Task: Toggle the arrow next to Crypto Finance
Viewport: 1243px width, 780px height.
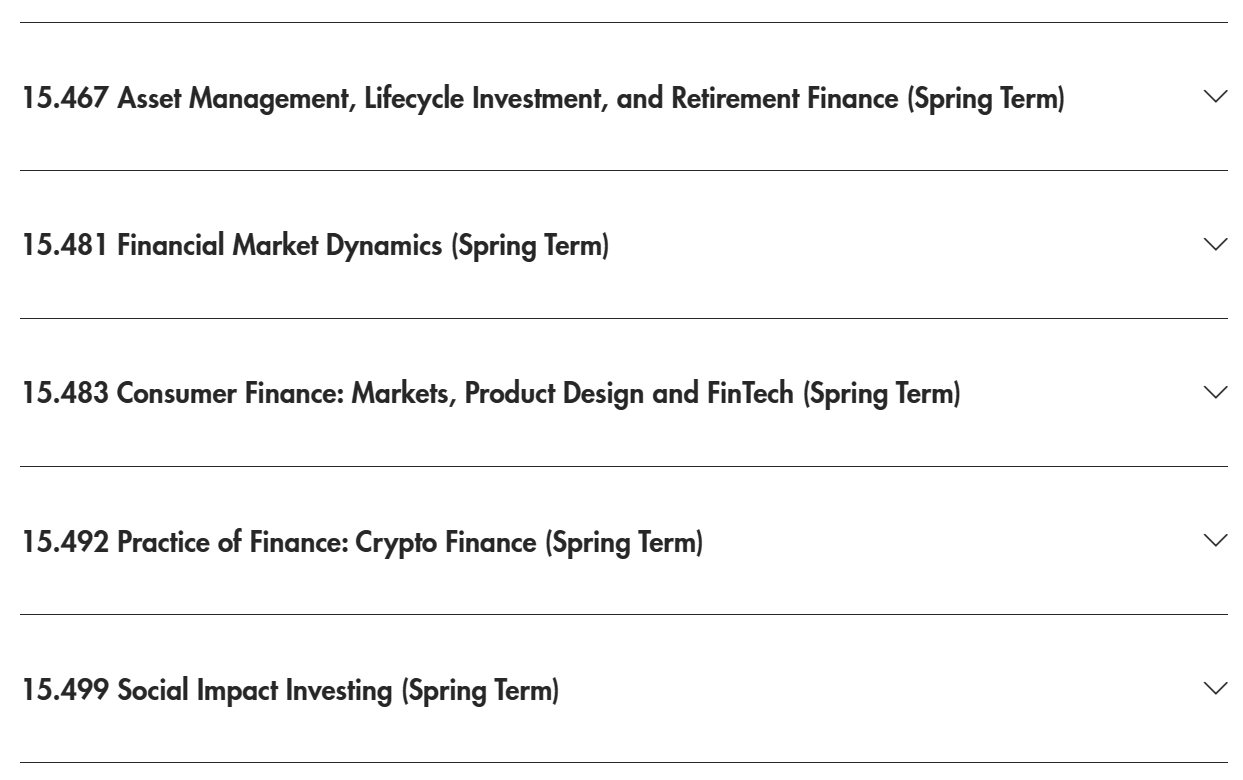Action: click(1216, 540)
